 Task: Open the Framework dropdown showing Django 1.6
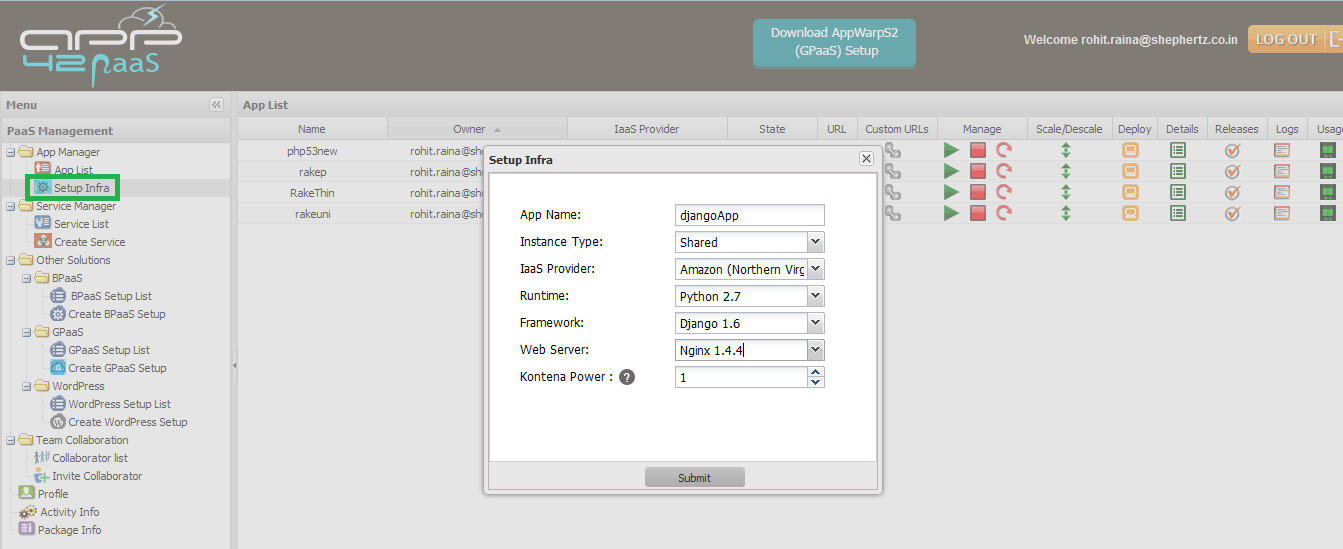[815, 323]
